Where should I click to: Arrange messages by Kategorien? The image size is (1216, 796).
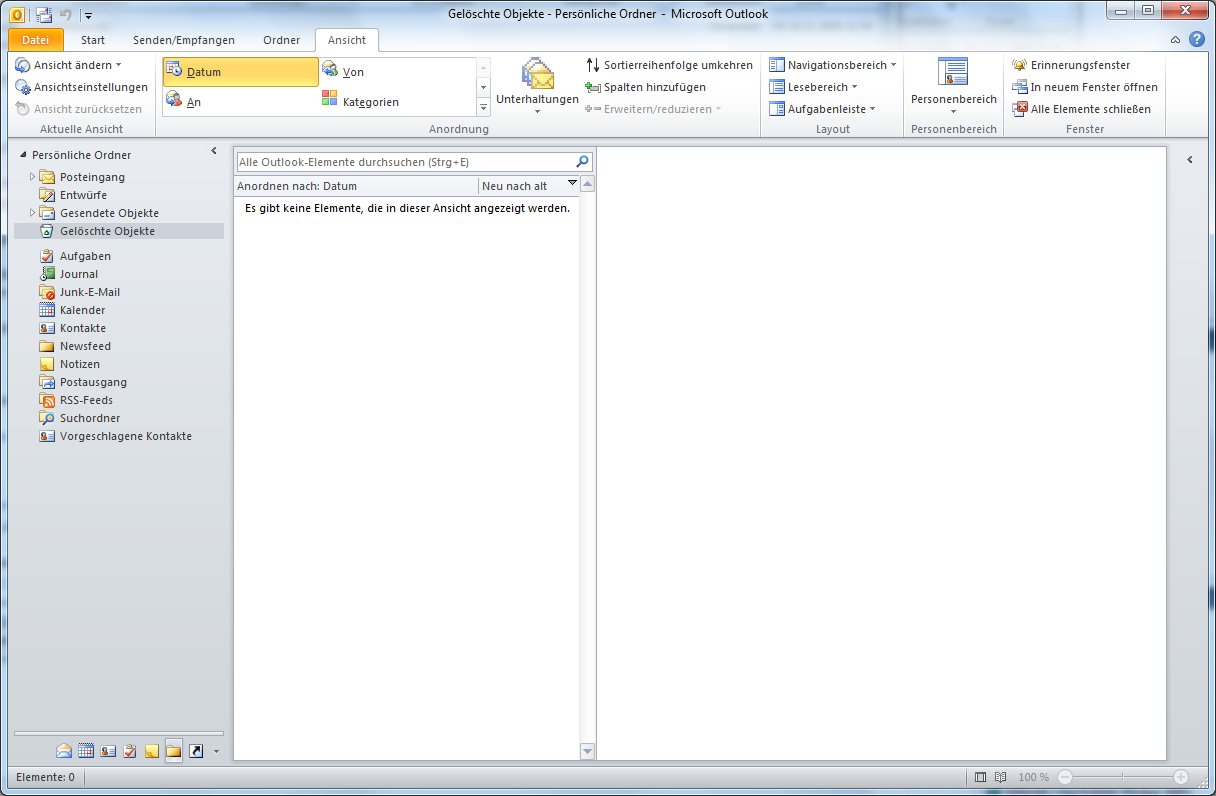396,101
